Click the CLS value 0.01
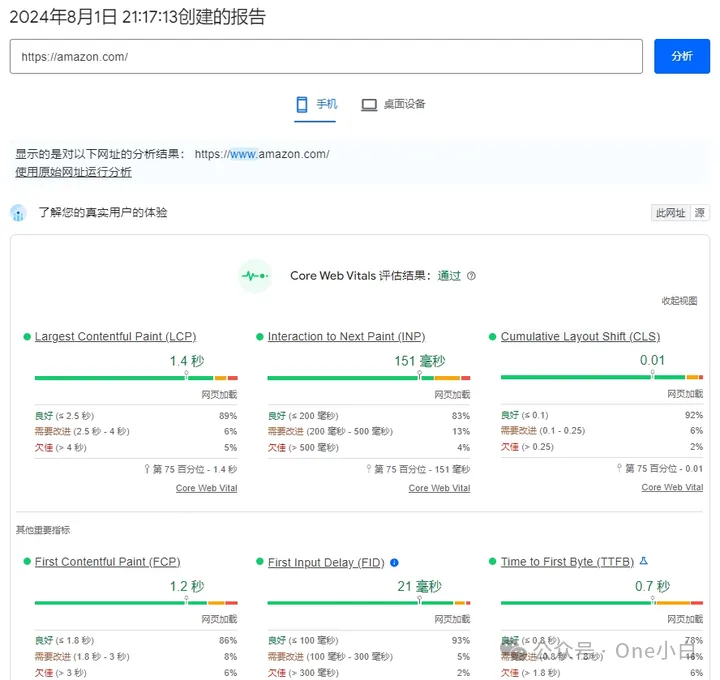The image size is (720, 680). (x=652, y=360)
